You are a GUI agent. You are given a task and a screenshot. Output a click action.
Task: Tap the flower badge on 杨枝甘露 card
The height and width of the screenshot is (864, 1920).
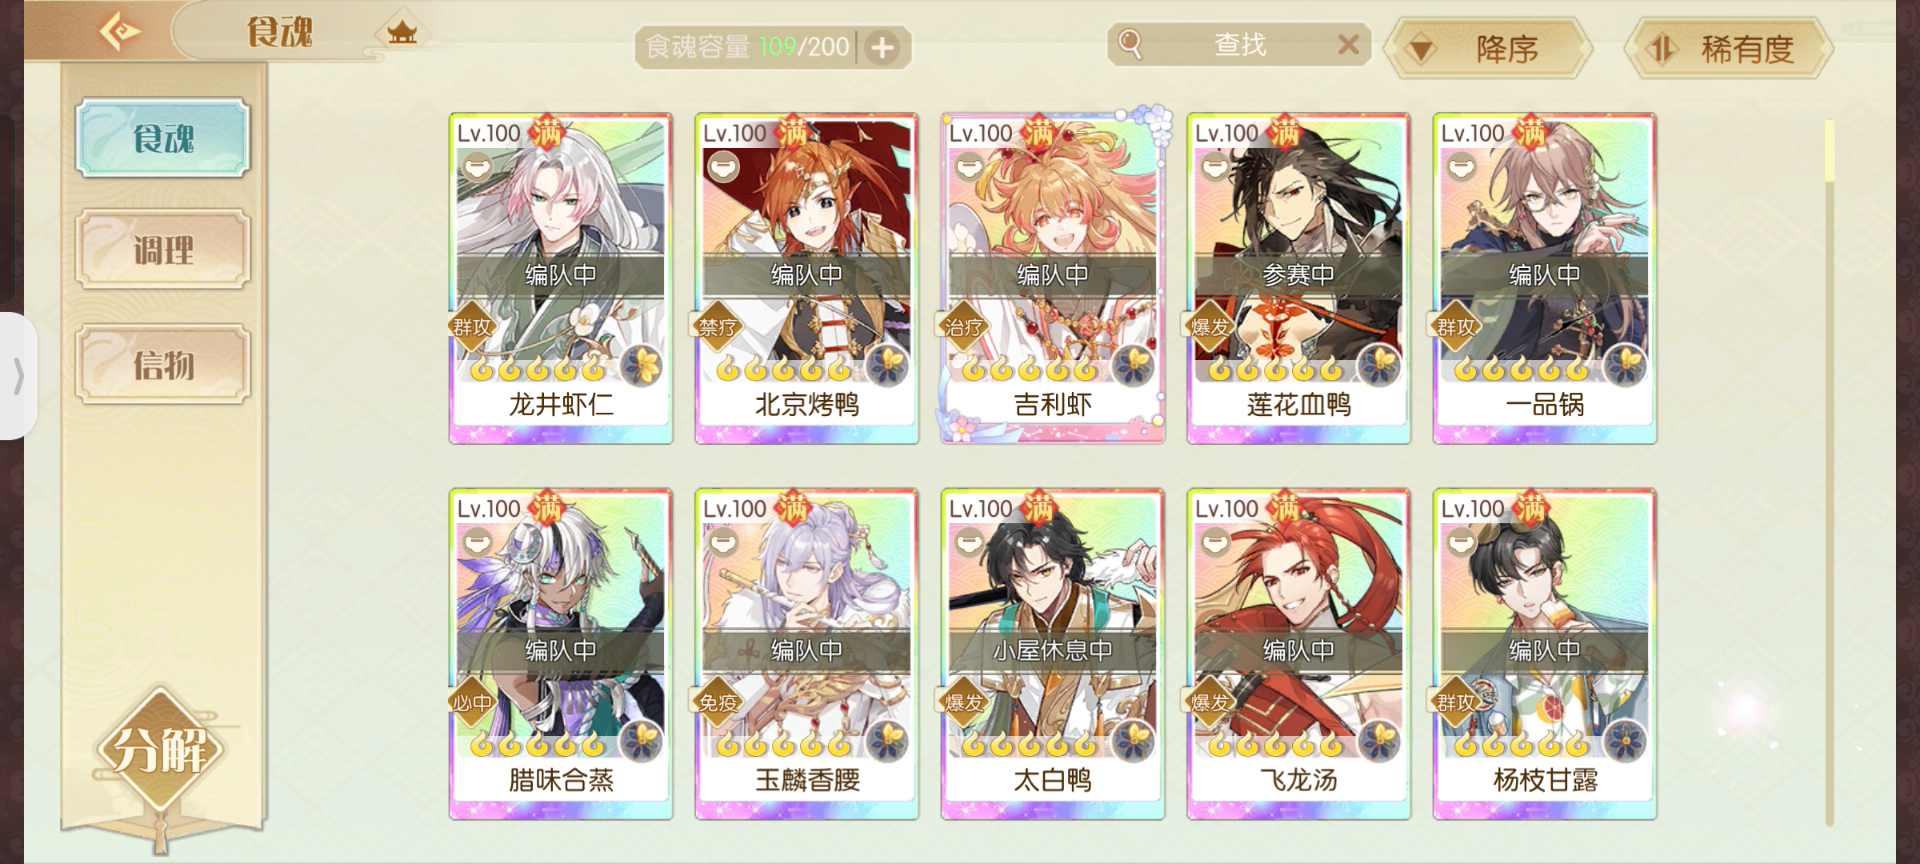[1626, 740]
